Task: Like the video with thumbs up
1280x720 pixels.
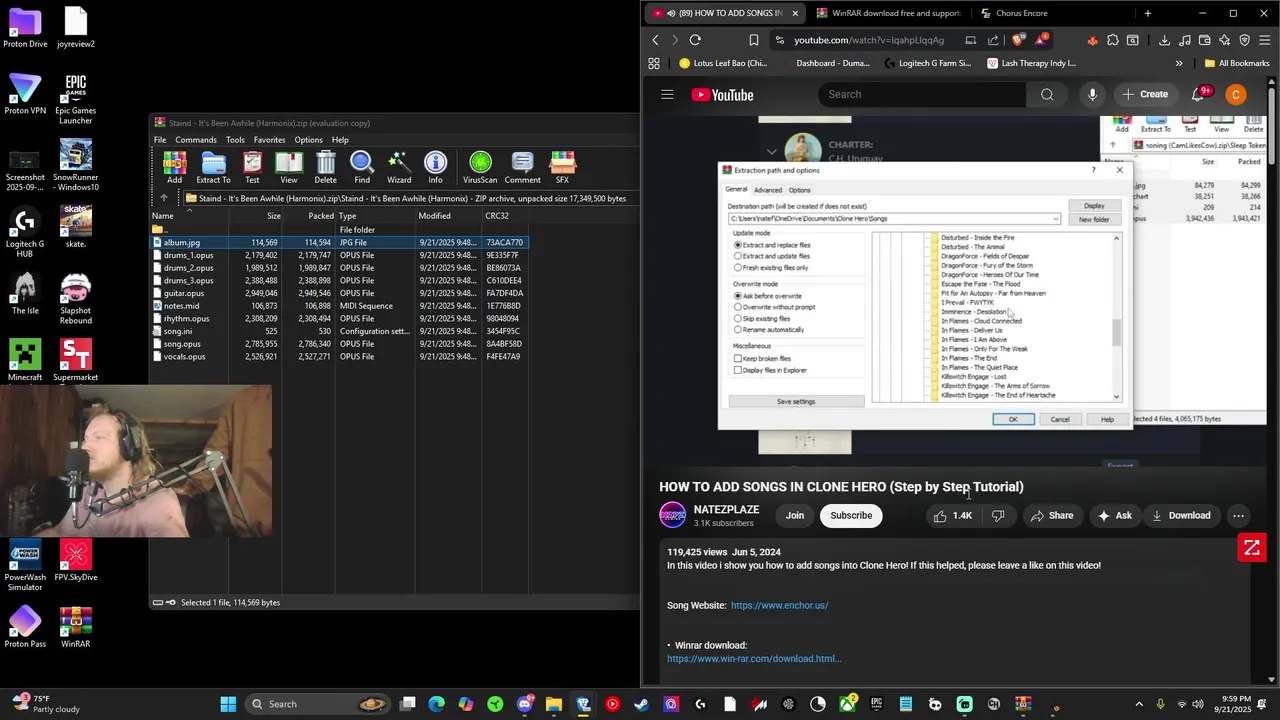Action: 951,516
